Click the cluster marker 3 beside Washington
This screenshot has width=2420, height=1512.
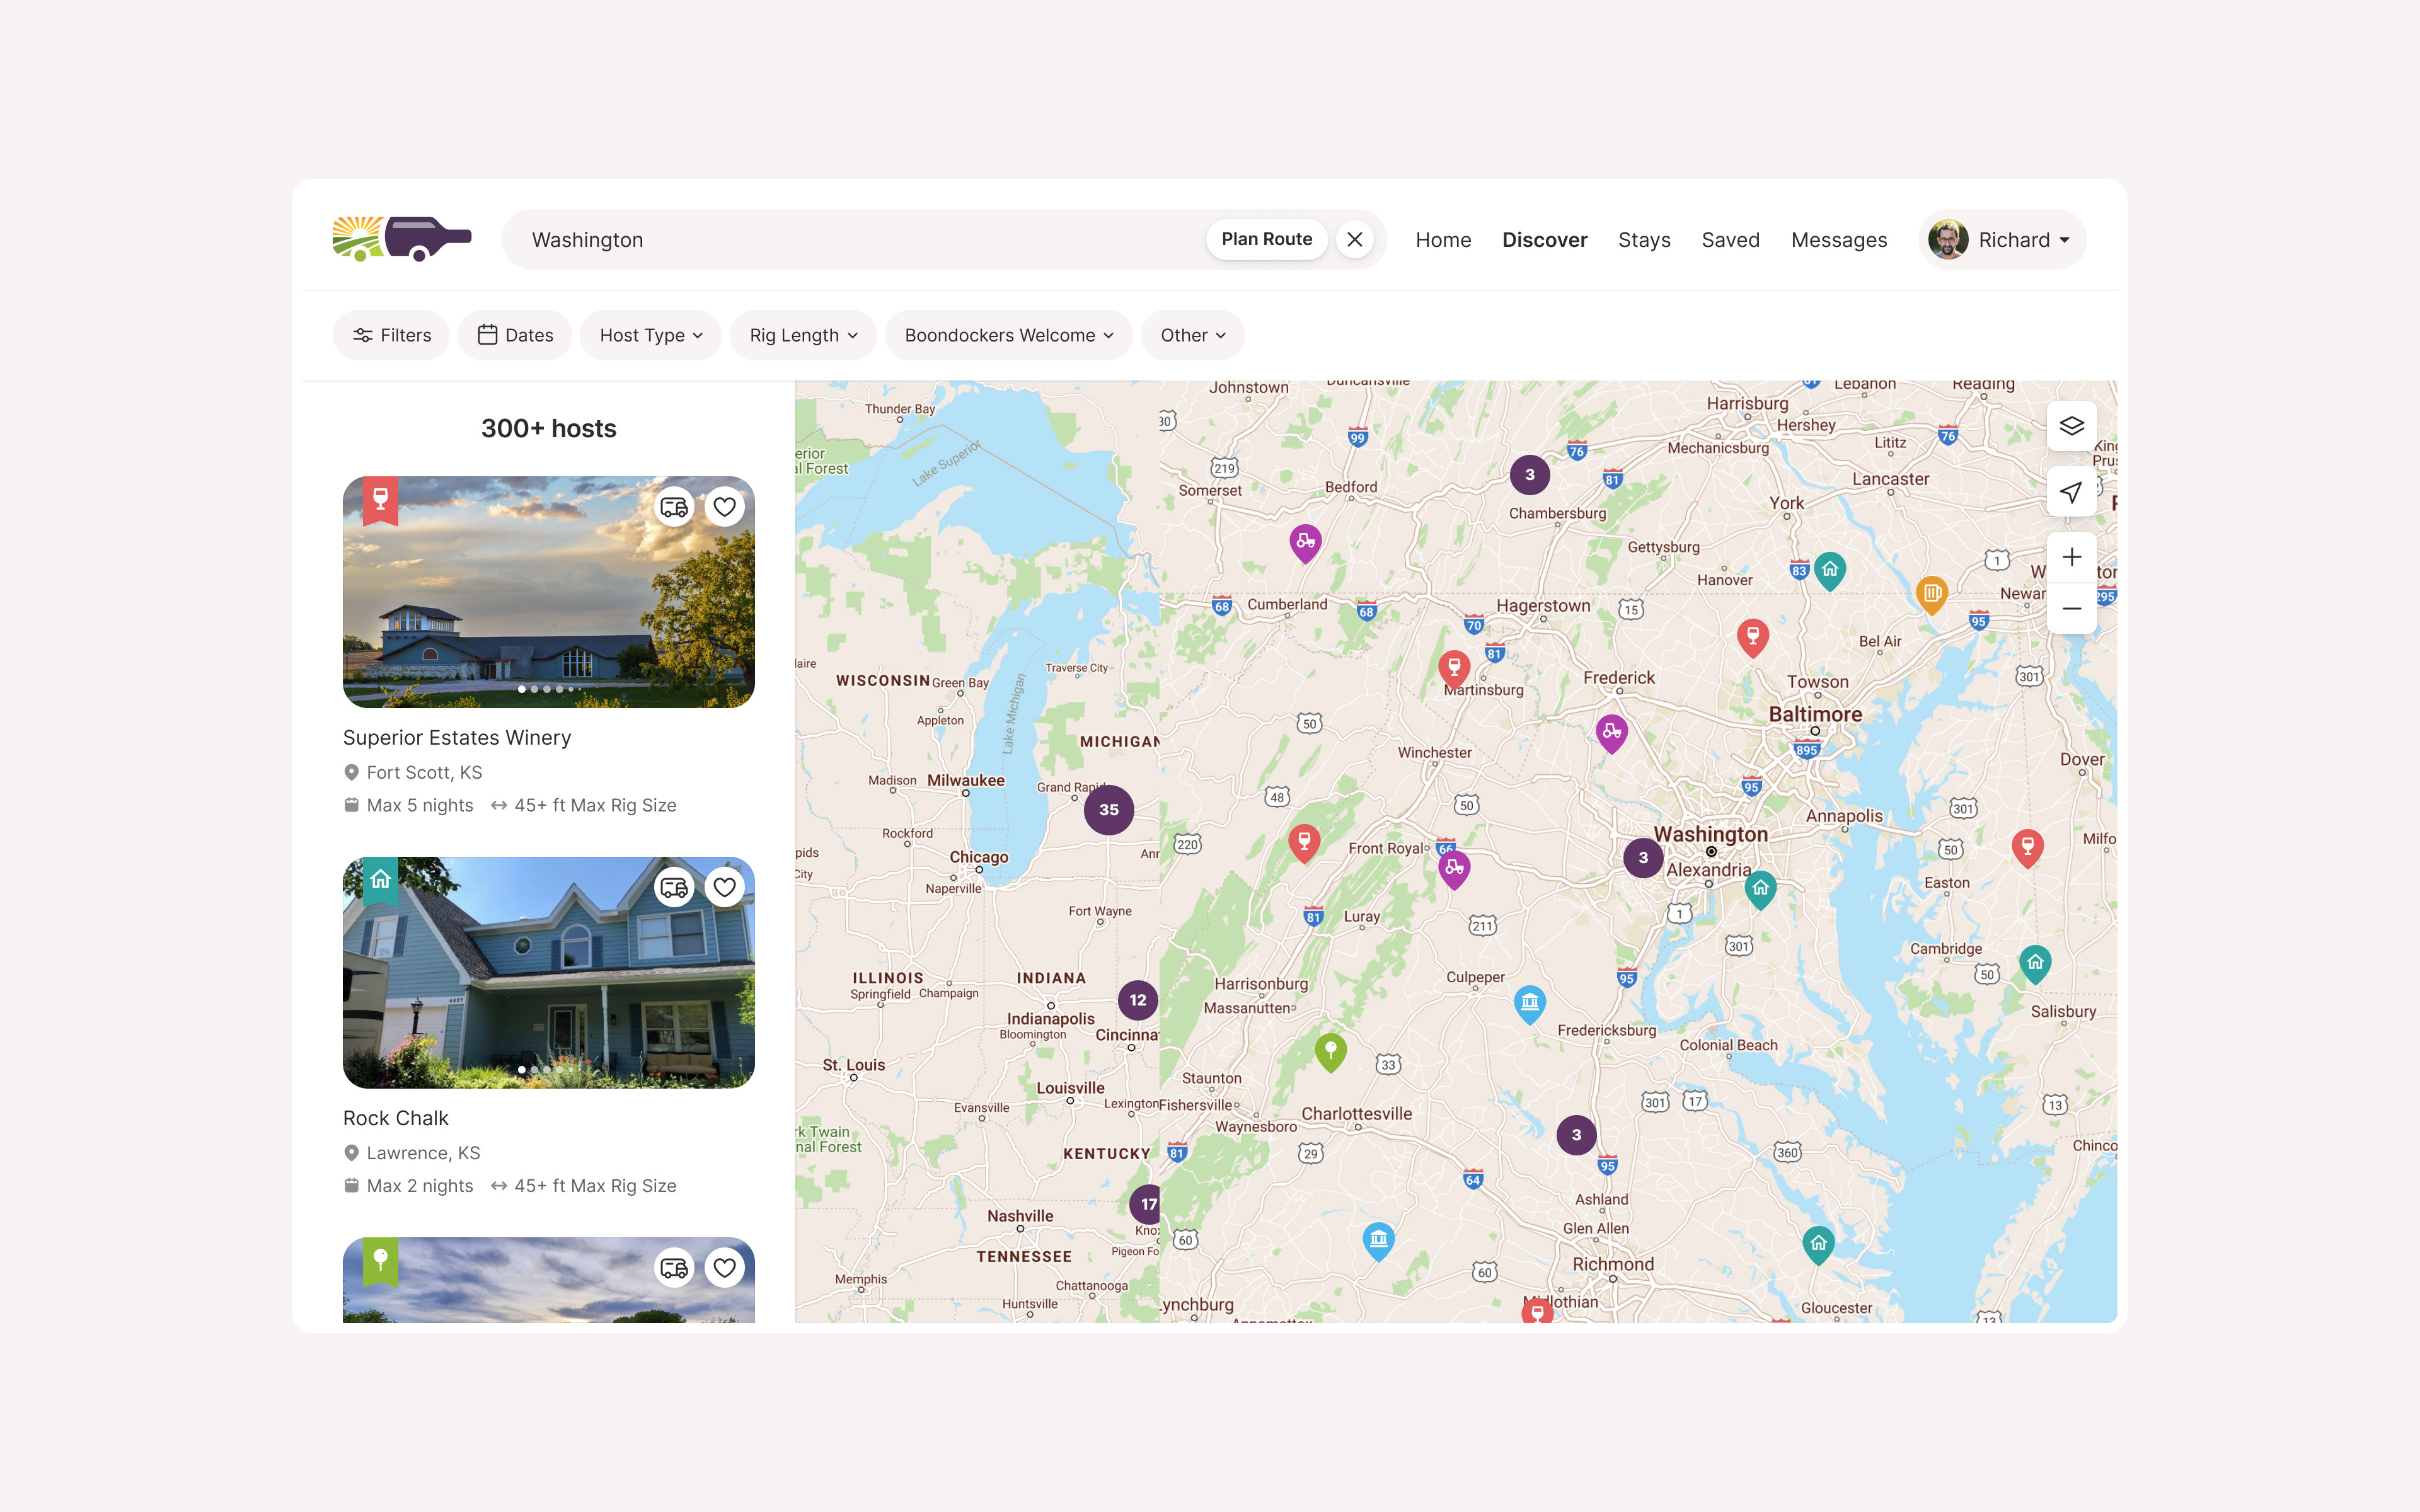1643,858
